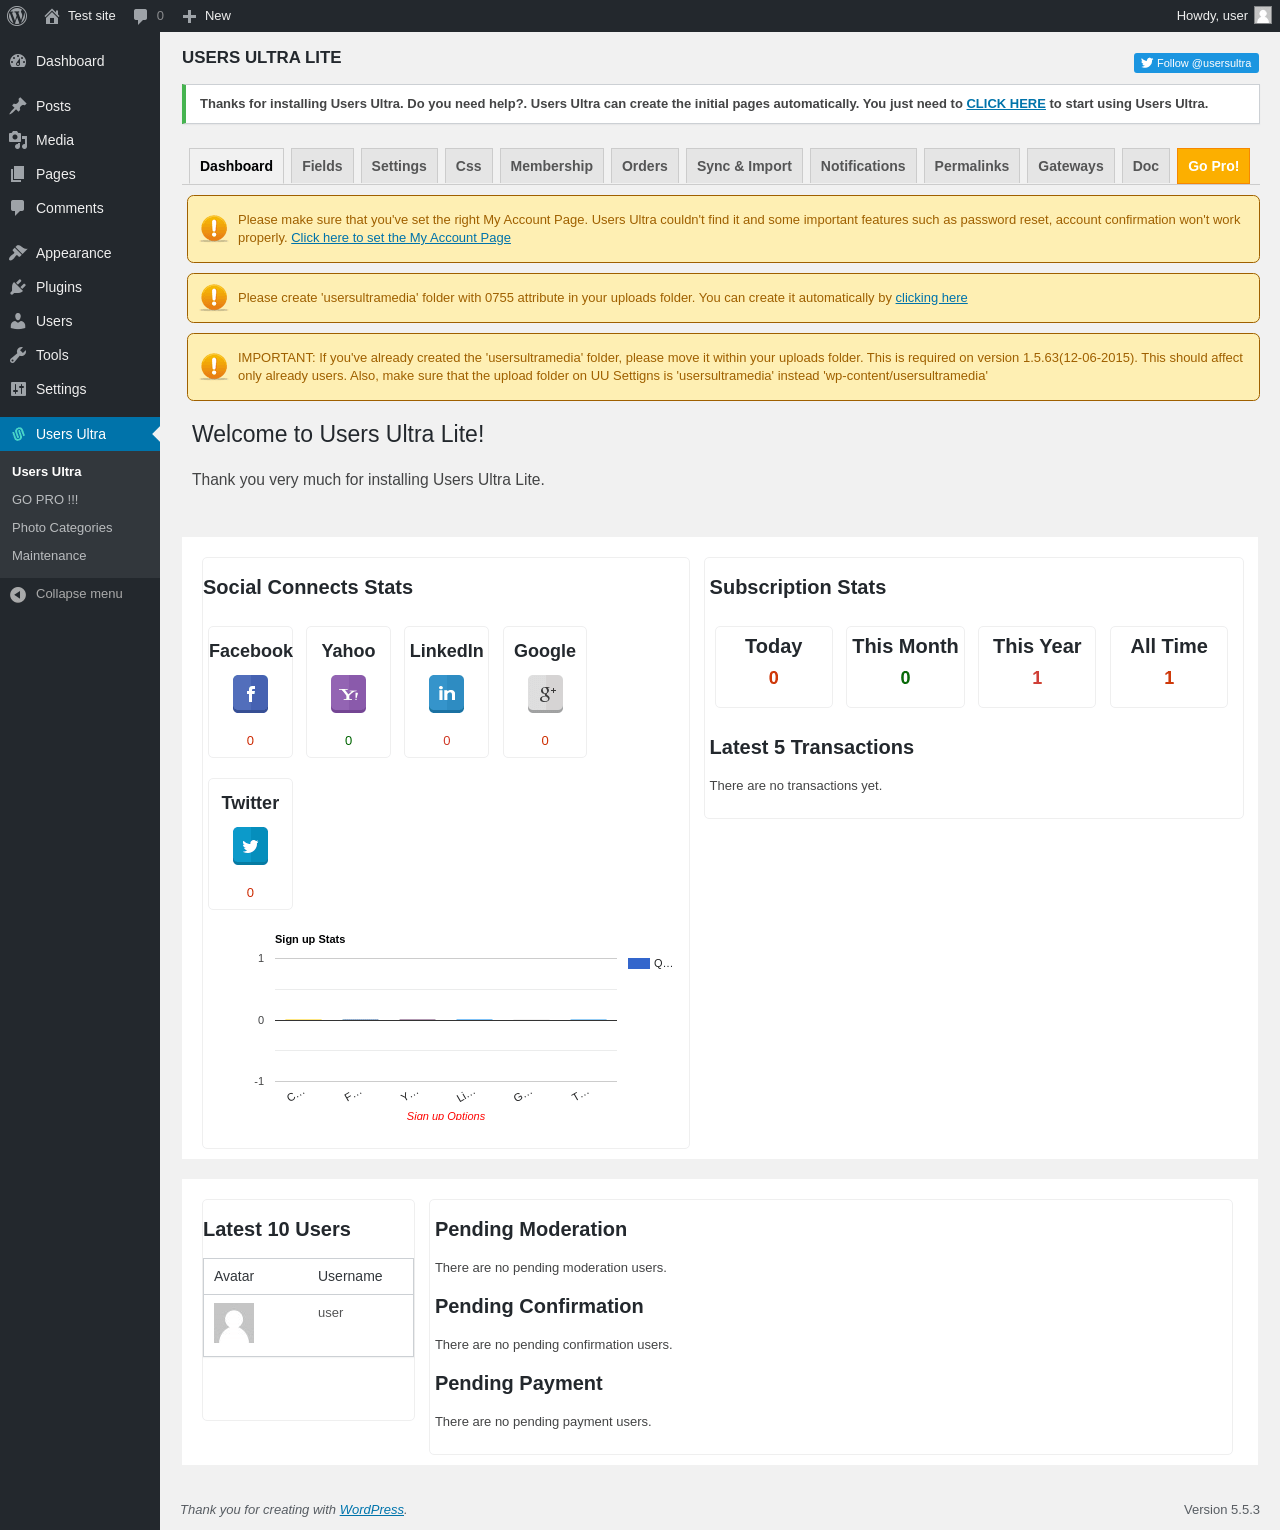Click 'Sign up Options' chart axis label
1280x1530 pixels.
click(x=446, y=1116)
